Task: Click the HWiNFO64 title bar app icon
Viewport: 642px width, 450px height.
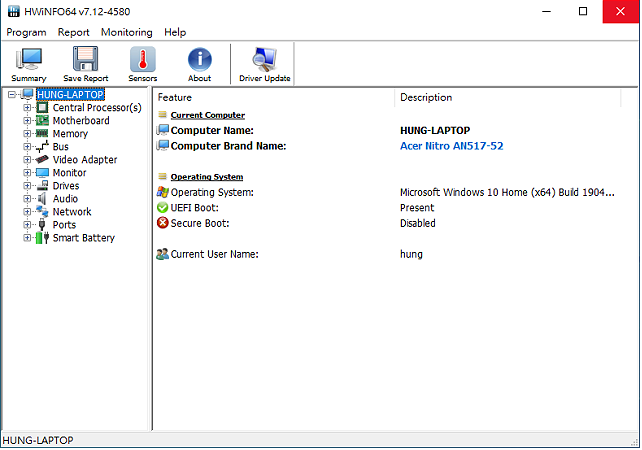Action: tap(14, 11)
